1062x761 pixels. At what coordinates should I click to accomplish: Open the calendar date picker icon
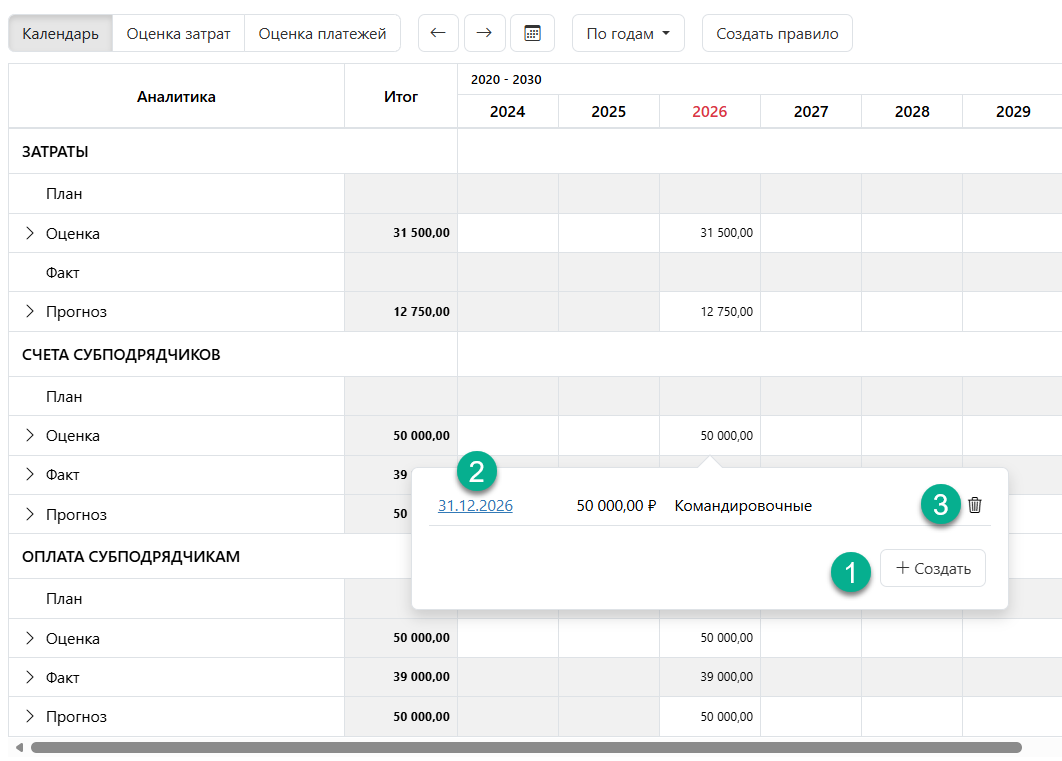pyautogui.click(x=532, y=33)
